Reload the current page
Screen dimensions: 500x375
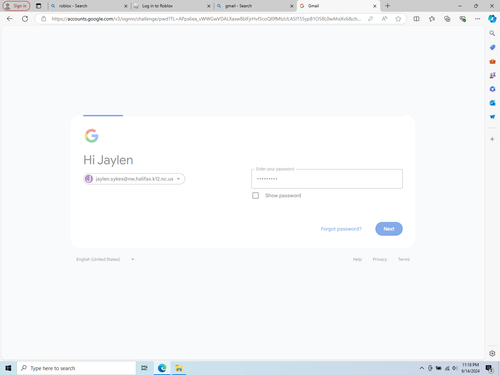[x=25, y=19]
